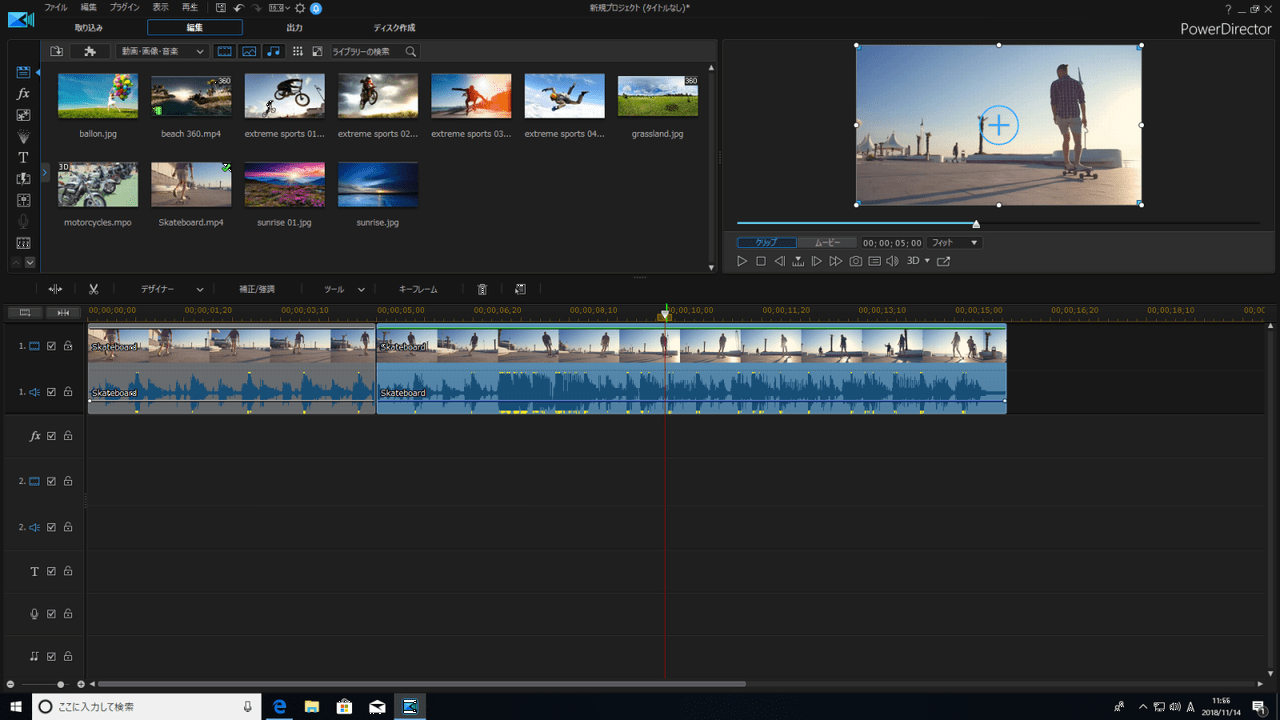Open the プラグイン menu

coord(124,7)
